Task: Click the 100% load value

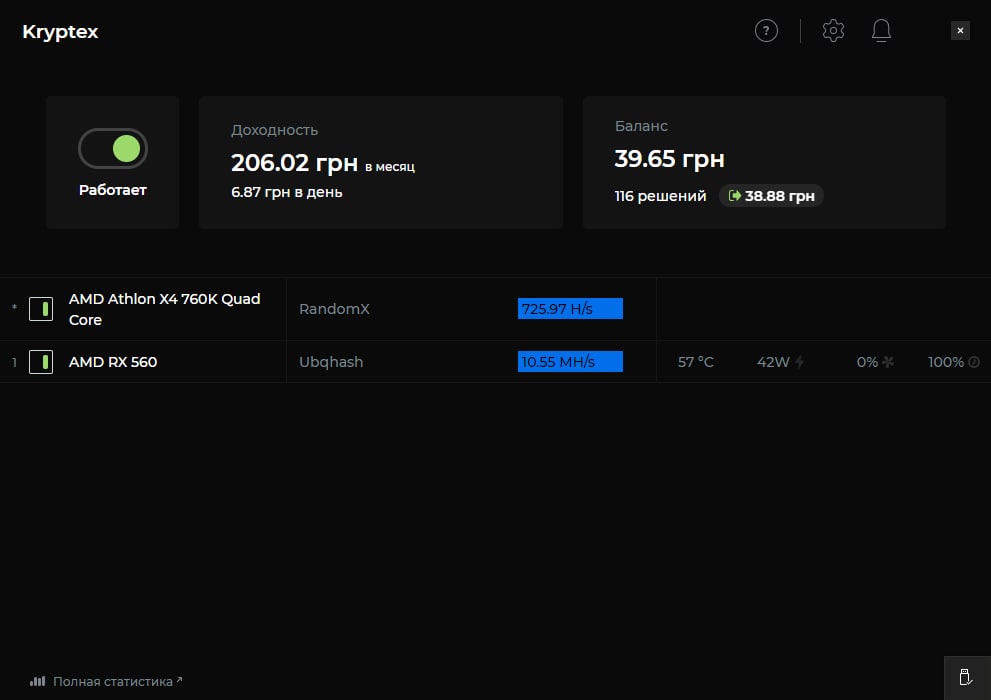Action: tap(945, 362)
